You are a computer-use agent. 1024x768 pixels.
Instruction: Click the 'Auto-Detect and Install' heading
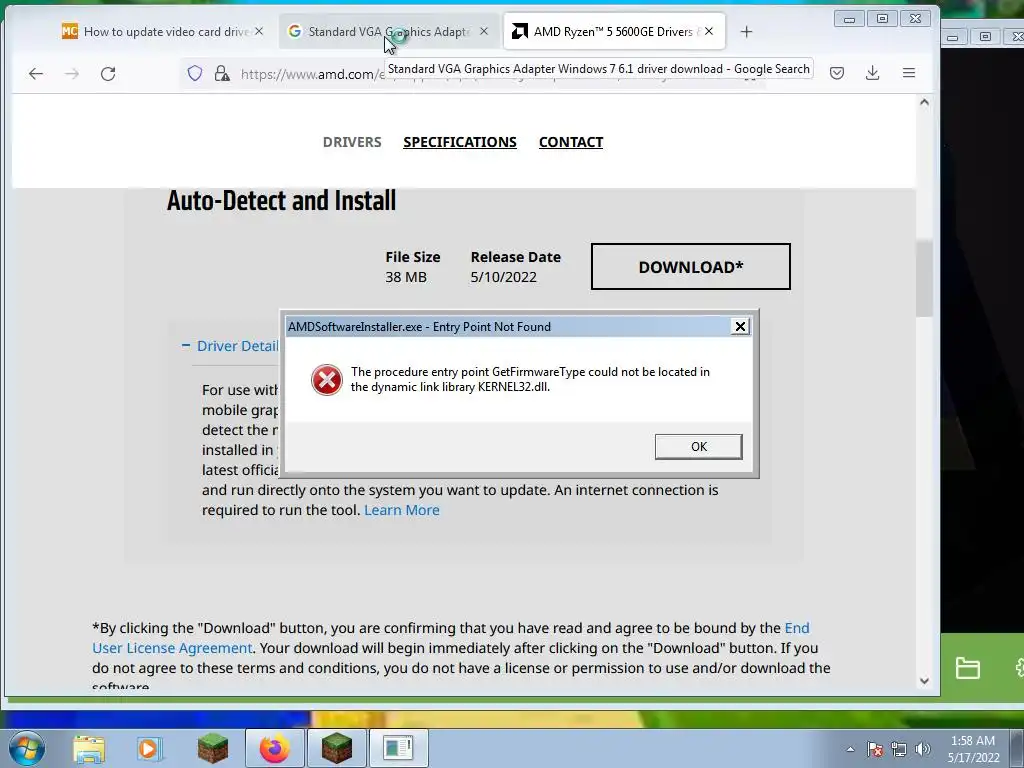click(281, 200)
